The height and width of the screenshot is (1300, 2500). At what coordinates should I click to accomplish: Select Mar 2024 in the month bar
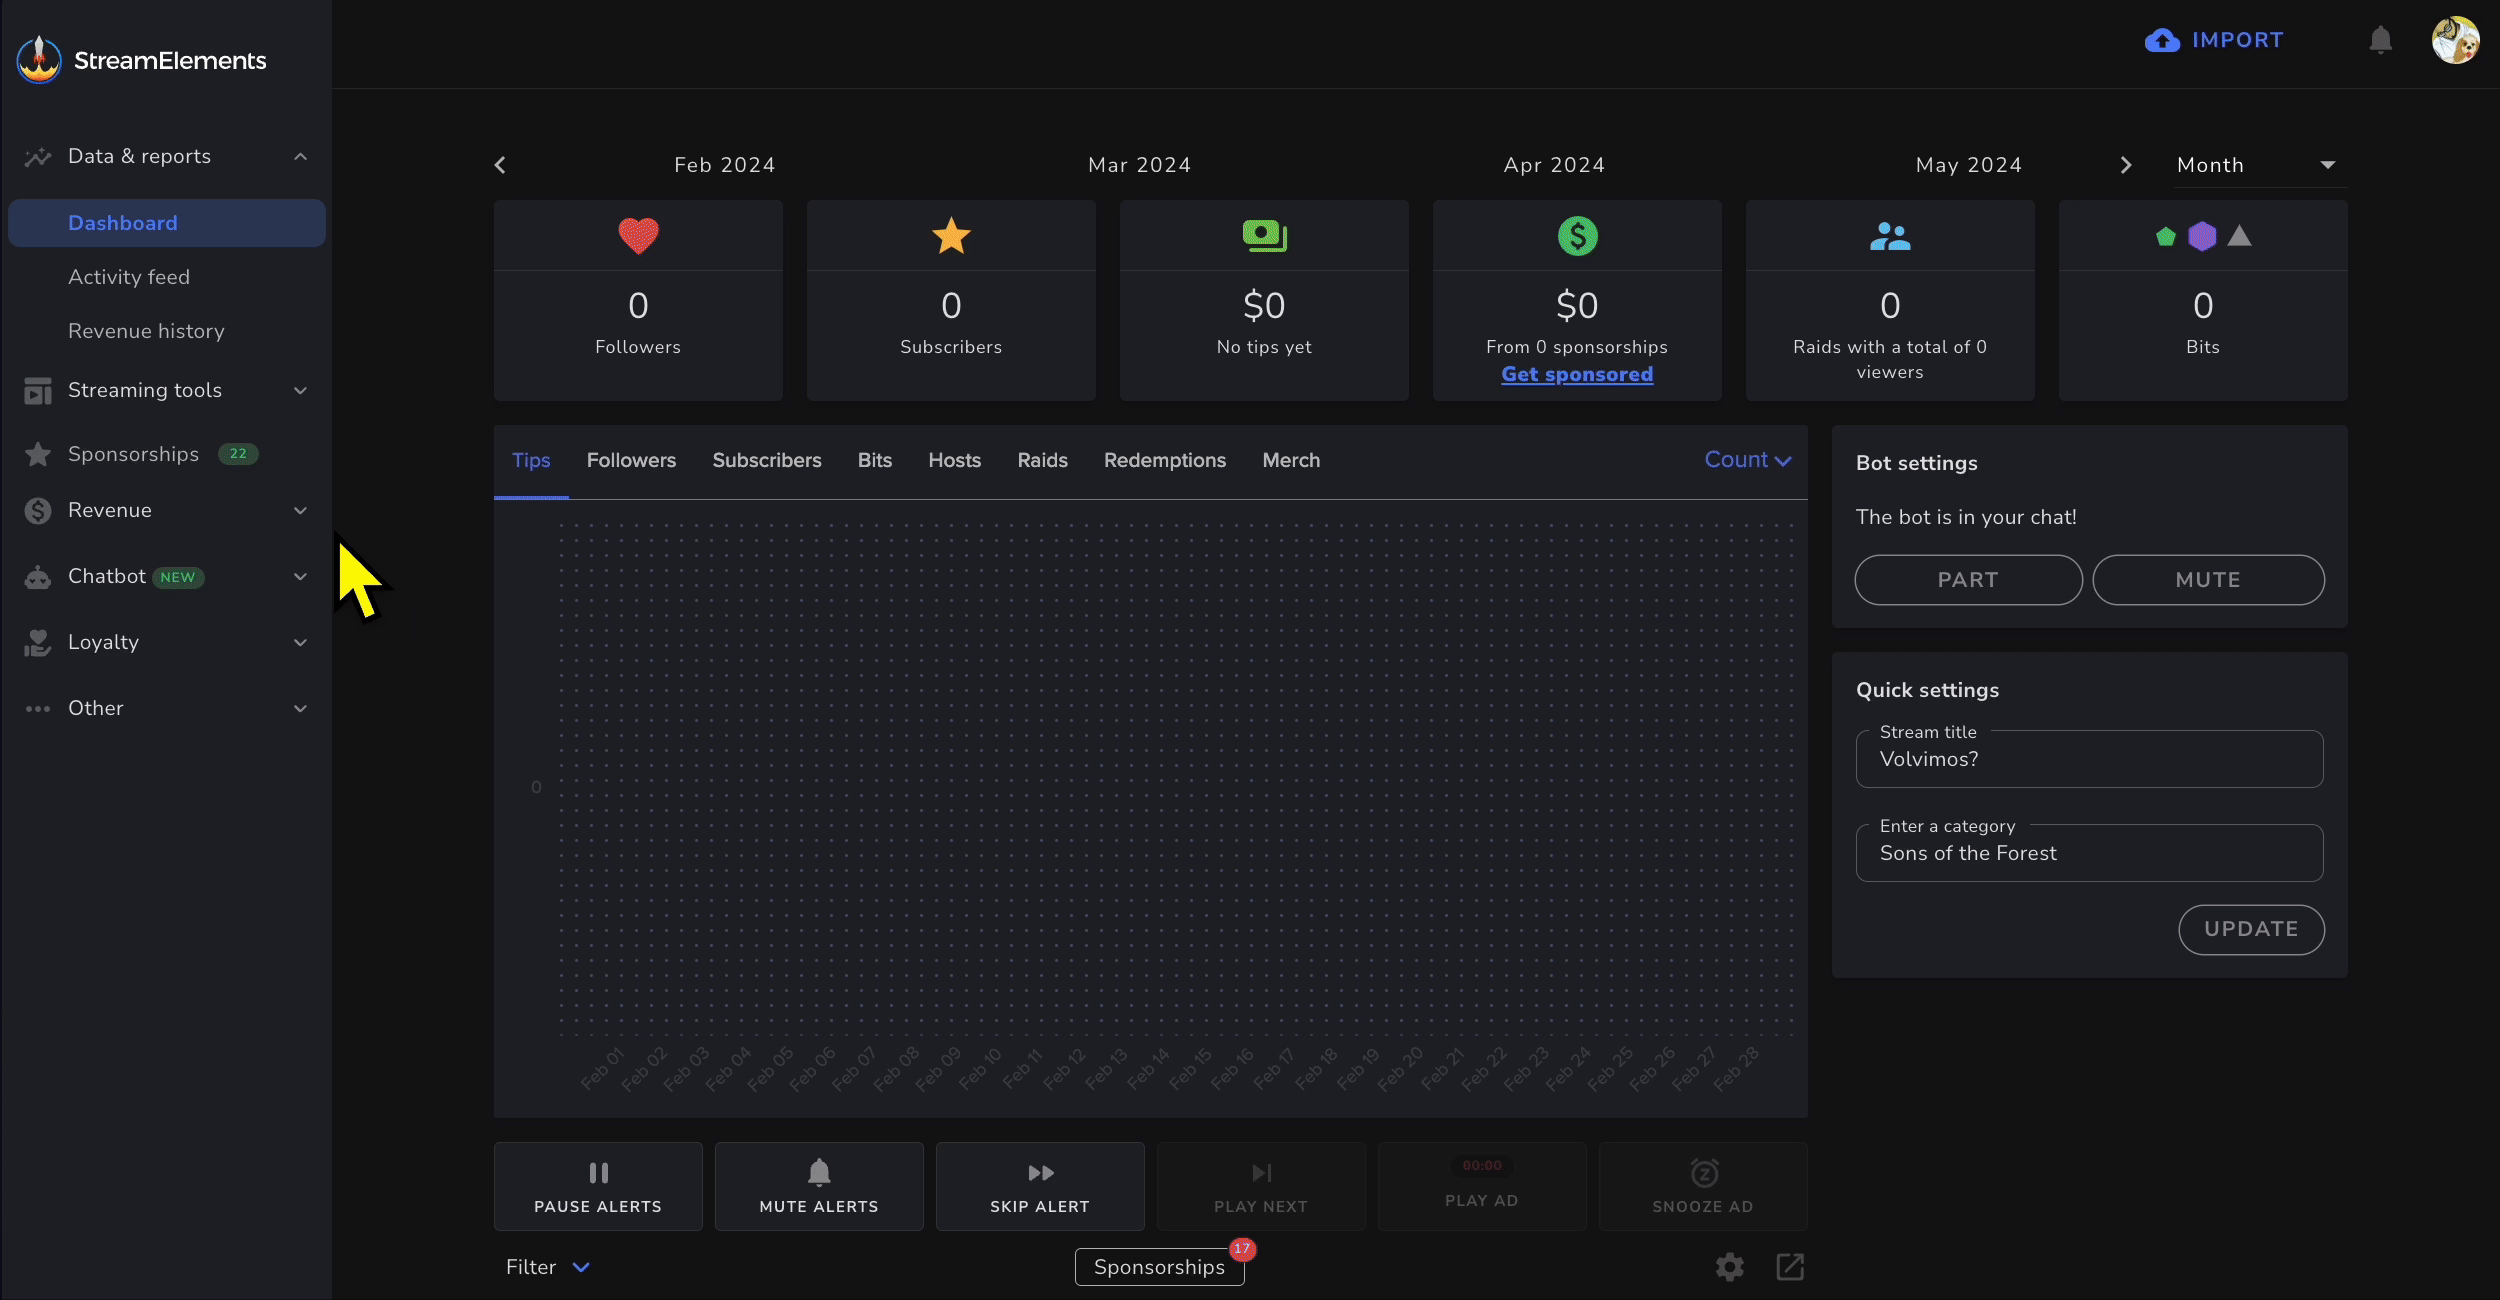point(1139,165)
